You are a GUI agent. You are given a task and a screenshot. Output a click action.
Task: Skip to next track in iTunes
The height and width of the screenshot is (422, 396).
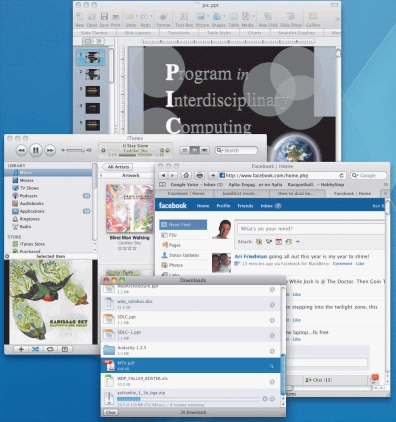[x=50, y=151]
